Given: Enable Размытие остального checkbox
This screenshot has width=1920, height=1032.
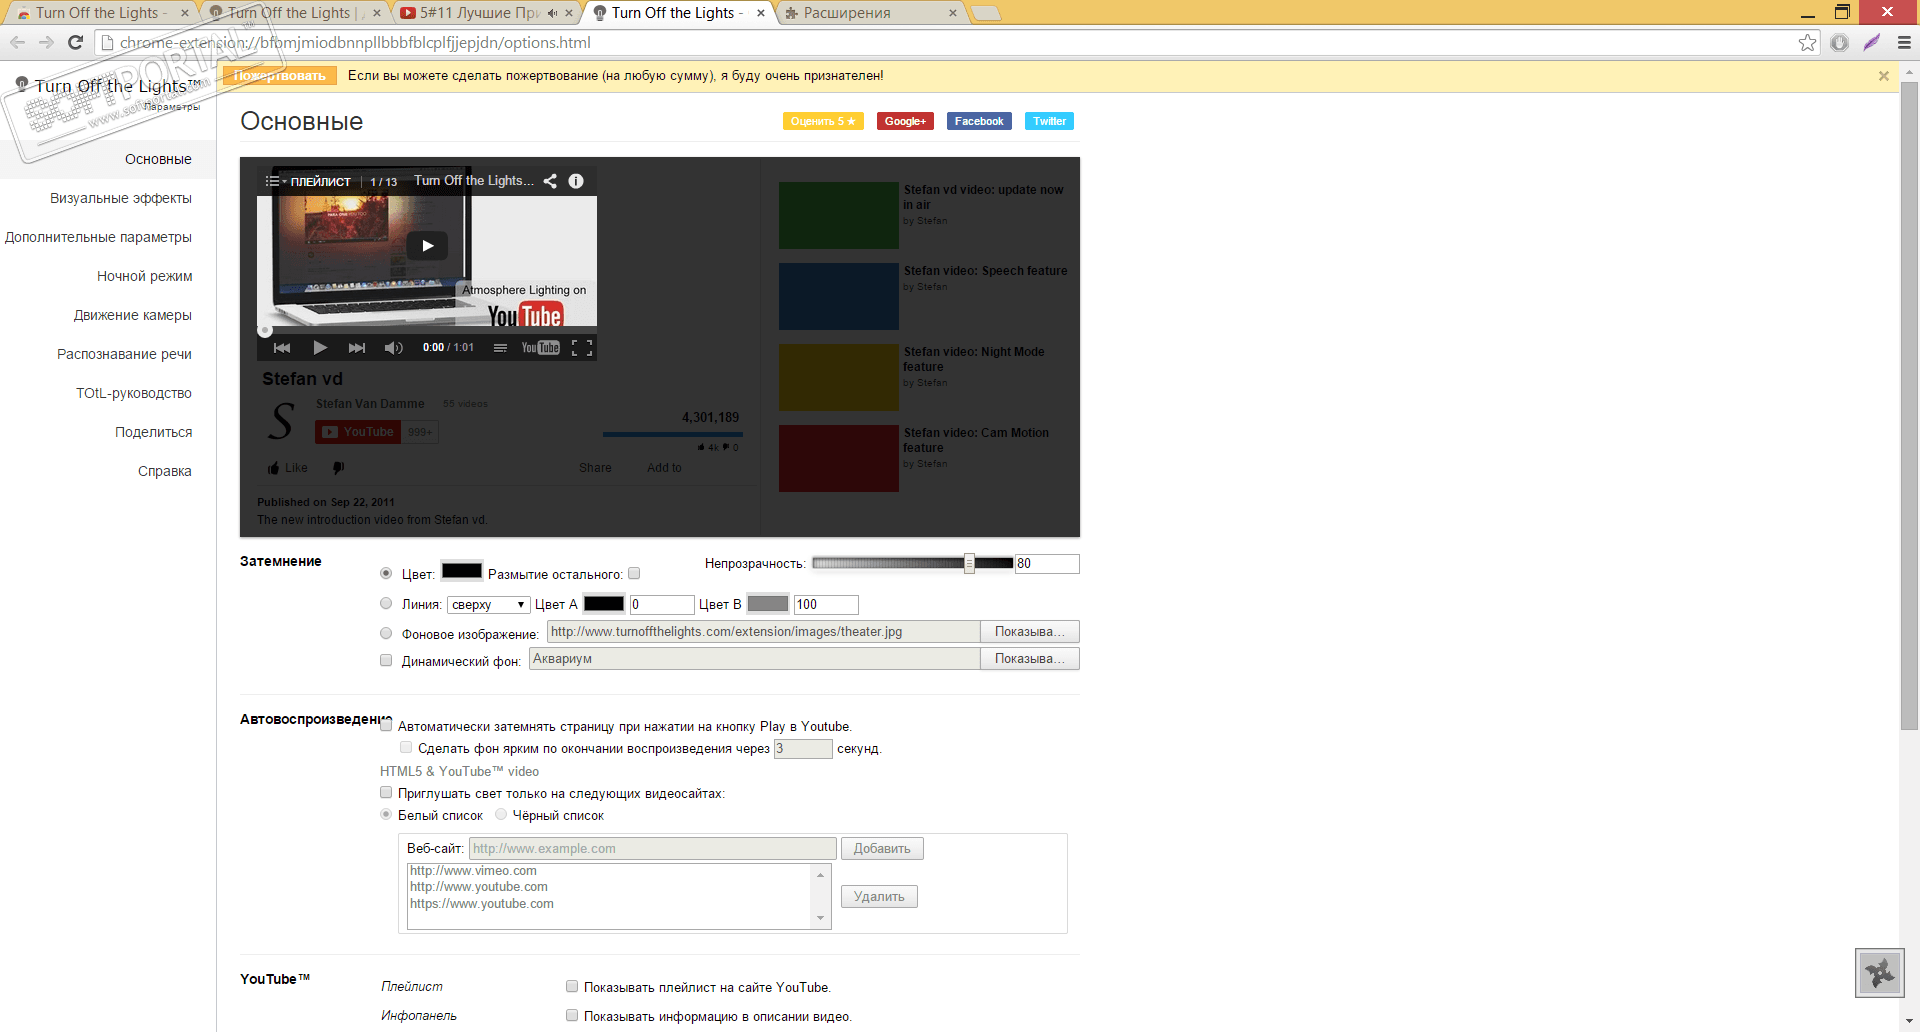Looking at the screenshot, I should (634, 573).
